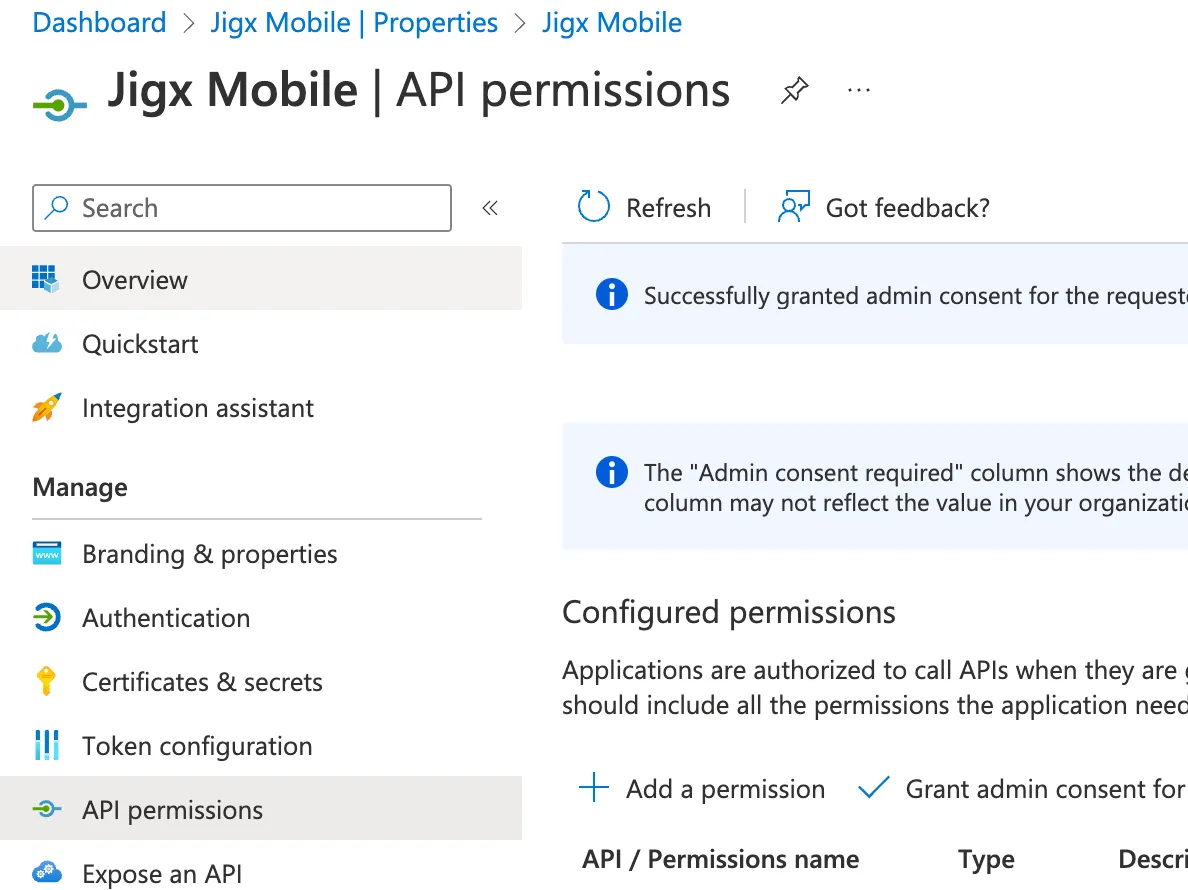This screenshot has width=1188, height=890.
Task: Click the info icon in Admin consent notice
Action: tap(611, 472)
